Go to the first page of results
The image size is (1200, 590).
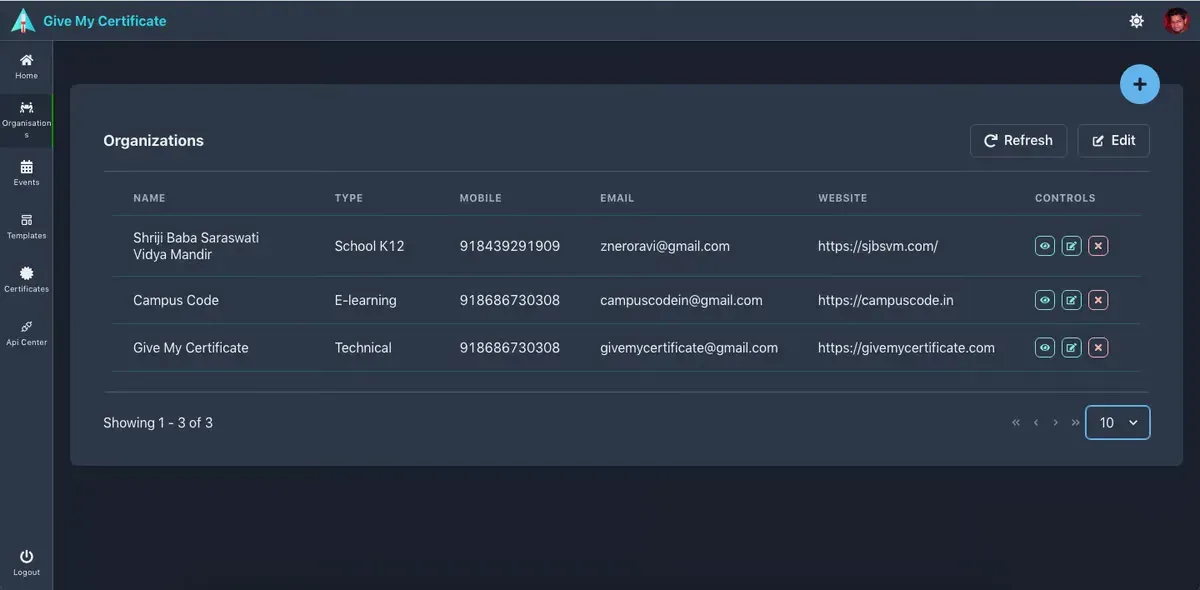1016,423
